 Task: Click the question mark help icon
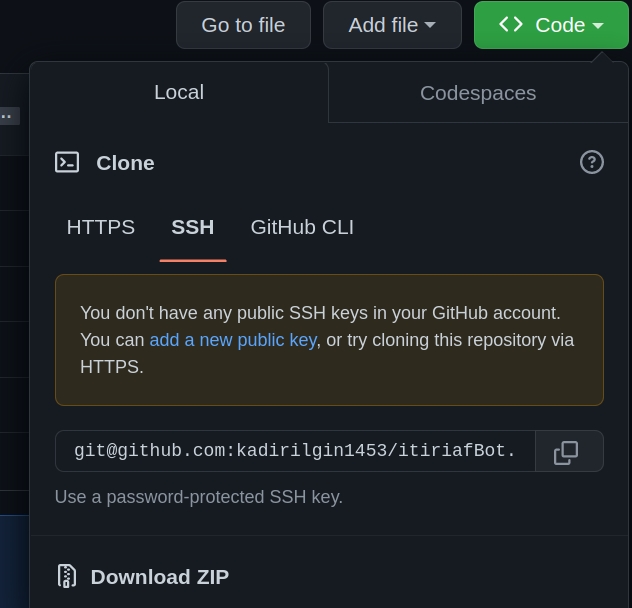(592, 162)
